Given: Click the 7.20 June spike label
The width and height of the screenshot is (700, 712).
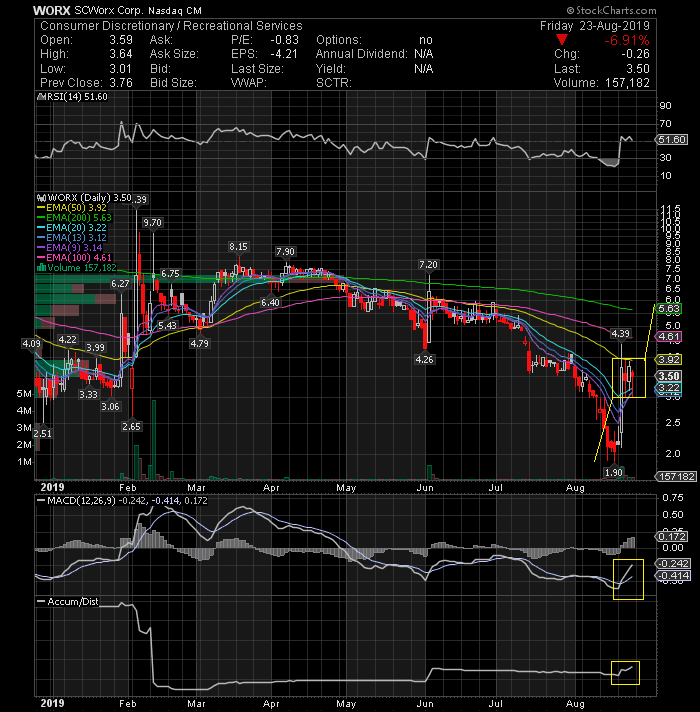Looking at the screenshot, I should tap(429, 264).
